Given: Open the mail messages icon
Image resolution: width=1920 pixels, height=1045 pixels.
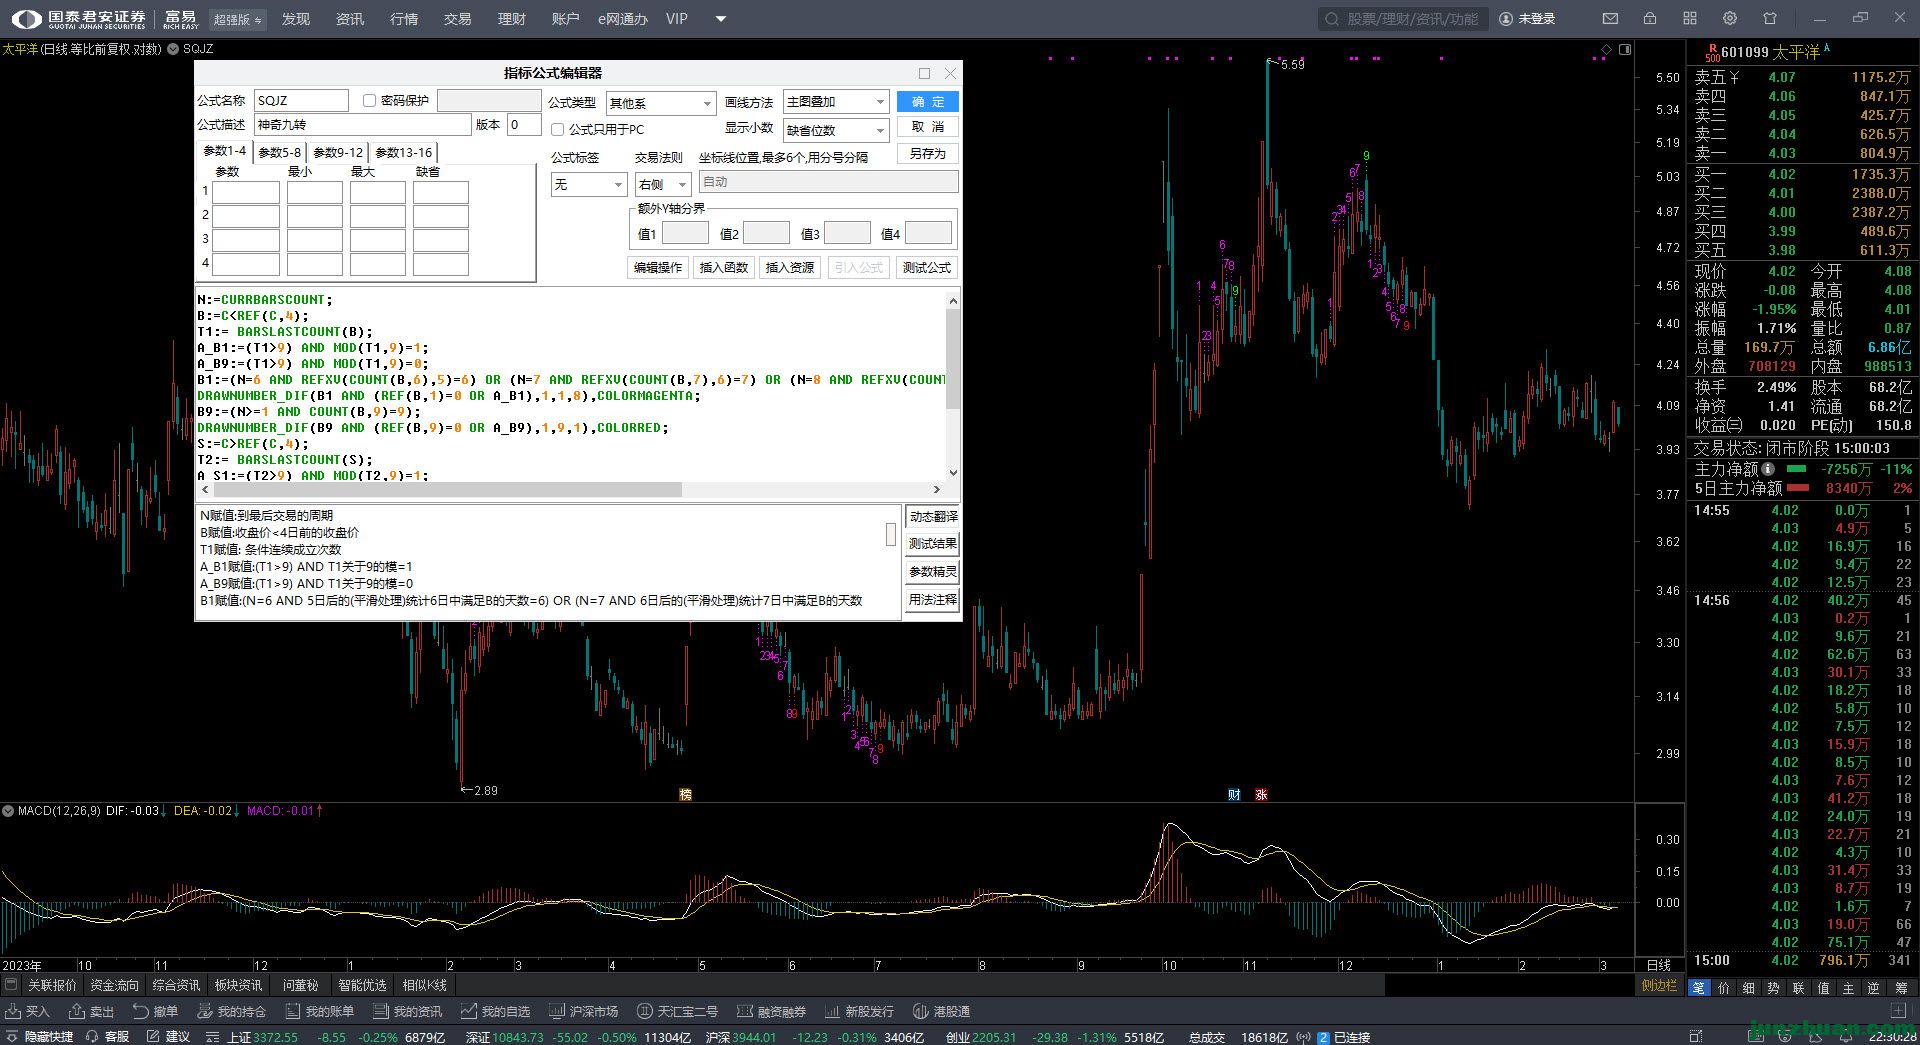Looking at the screenshot, I should [1610, 19].
